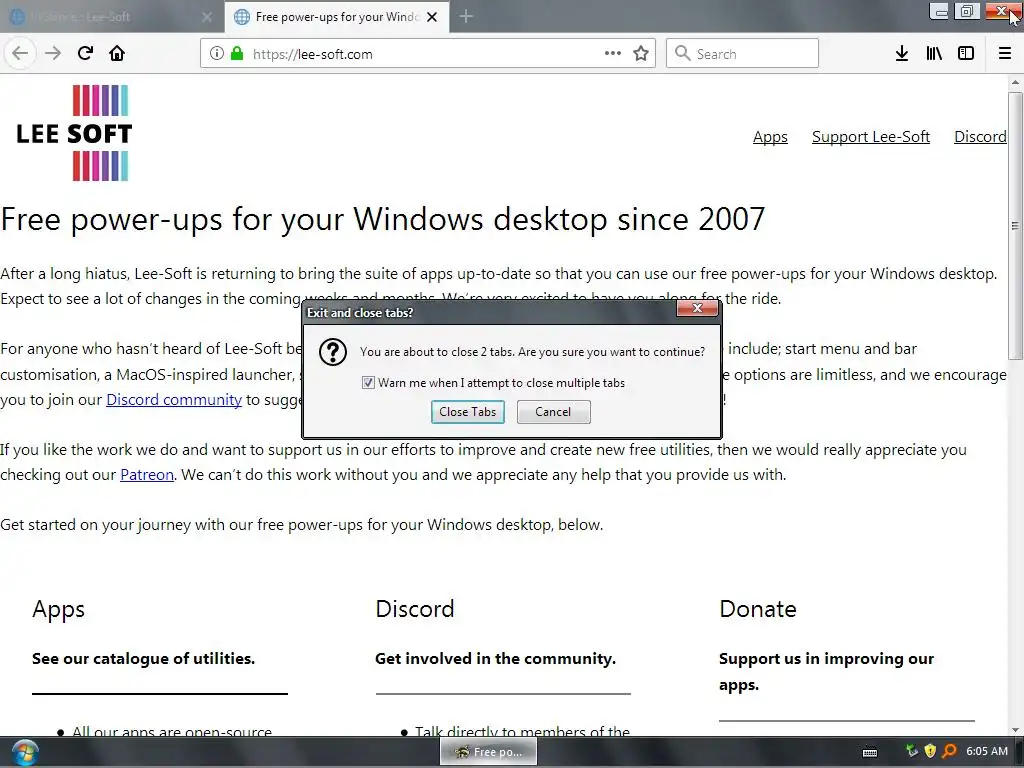Click the 'Donate' section heading

point(758,609)
